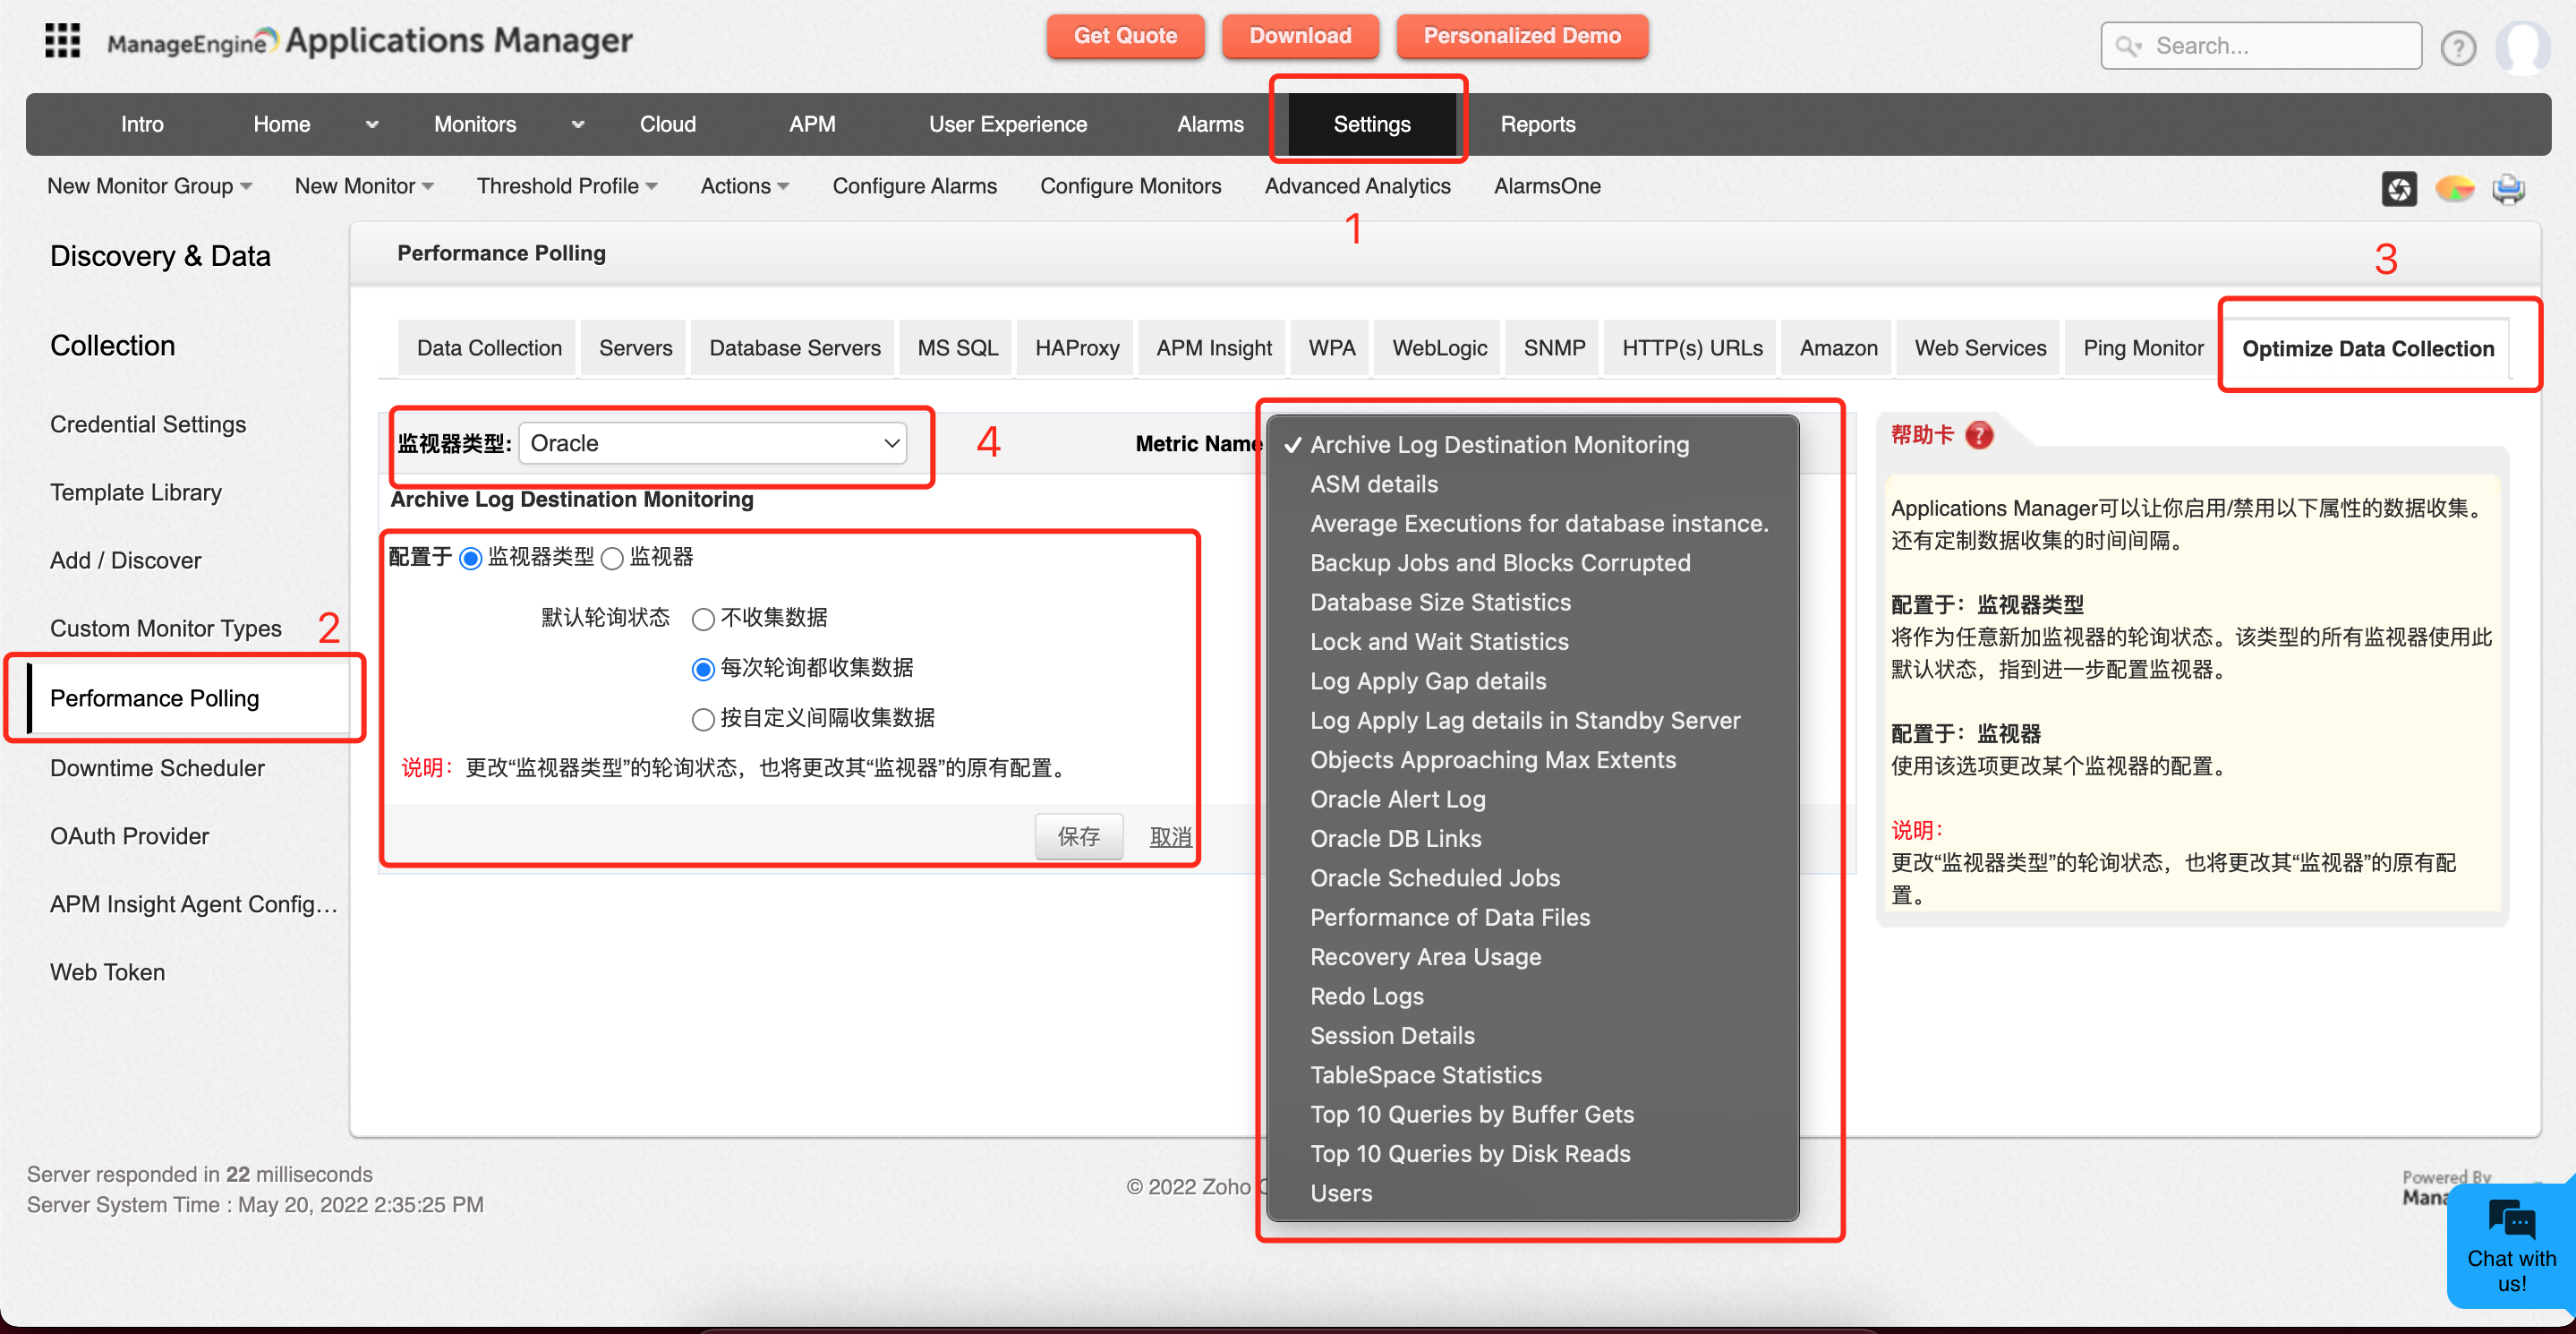Screen dimensions: 2576x1334
Task: Select Top 10 Queries by Disk Reads
Action: 1532,1154
